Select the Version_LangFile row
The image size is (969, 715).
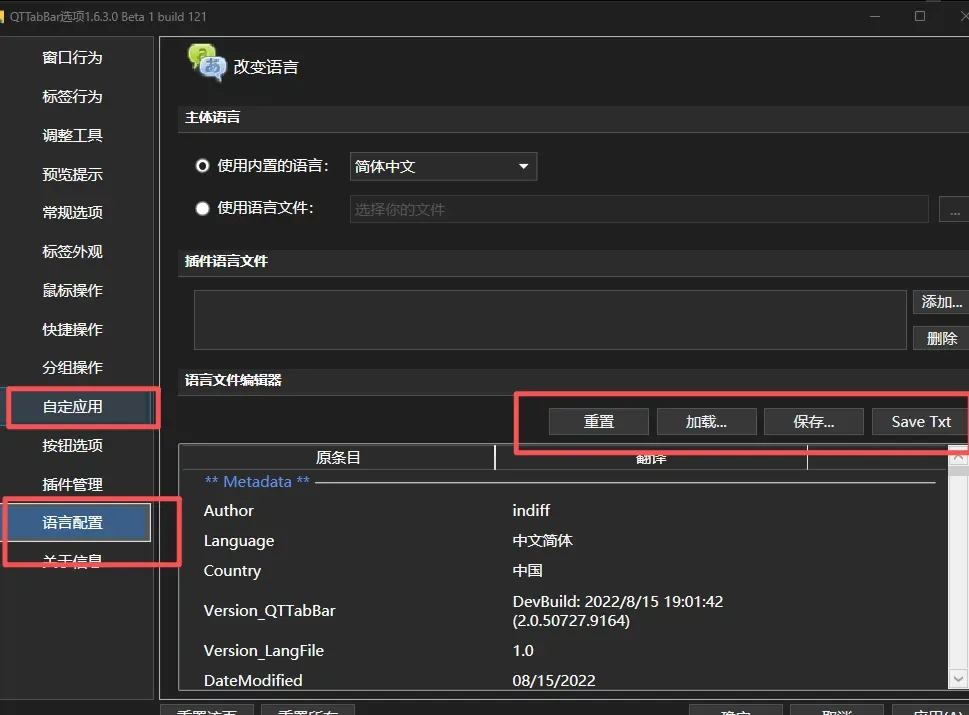click(264, 651)
